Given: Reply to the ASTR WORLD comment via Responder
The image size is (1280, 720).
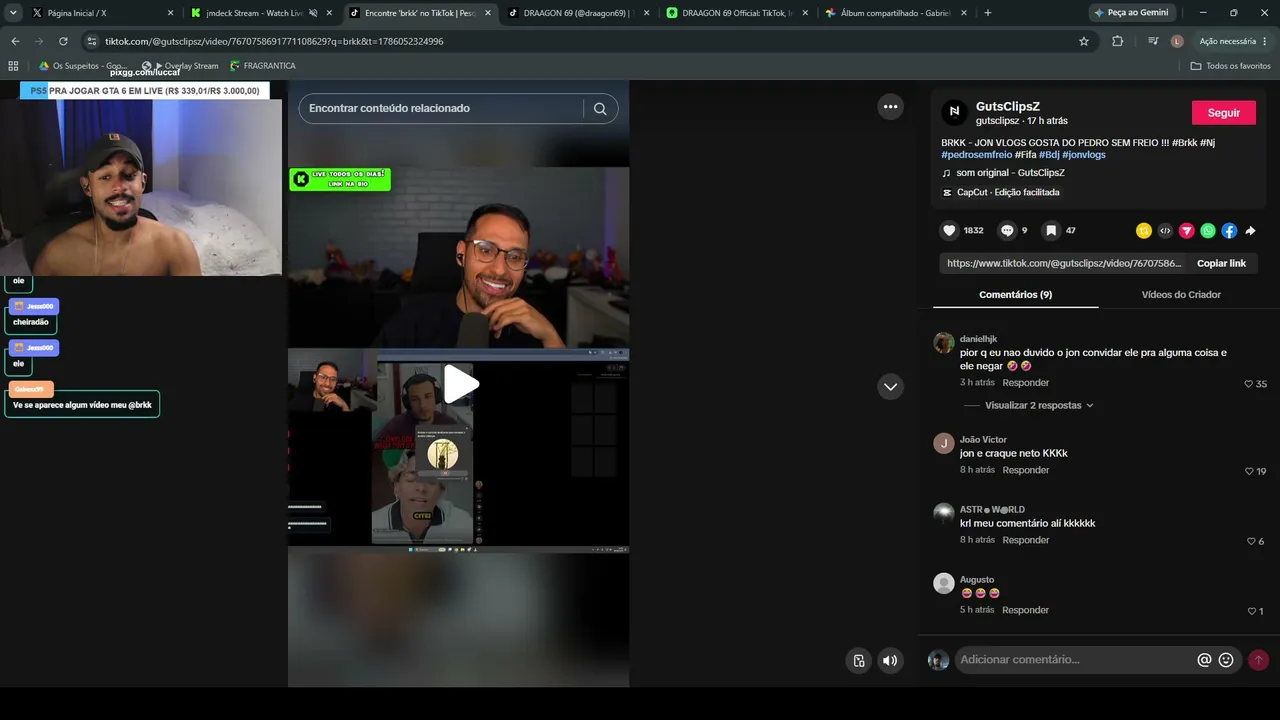Looking at the screenshot, I should coord(1026,540).
